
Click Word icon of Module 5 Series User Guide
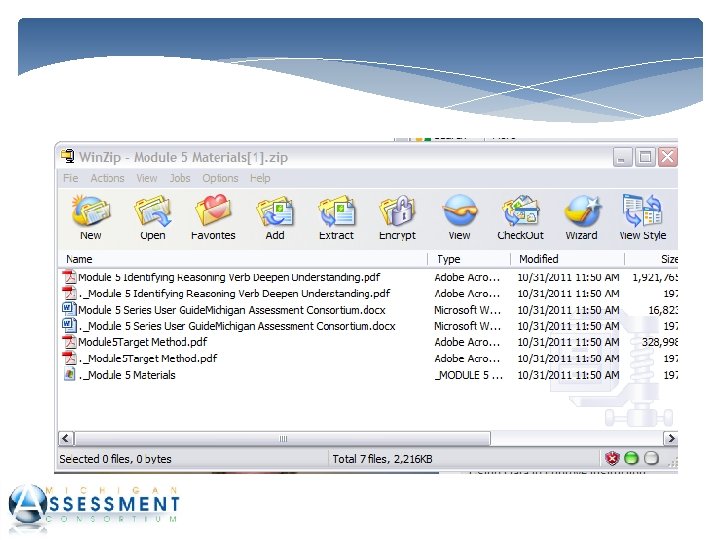[x=69, y=309]
